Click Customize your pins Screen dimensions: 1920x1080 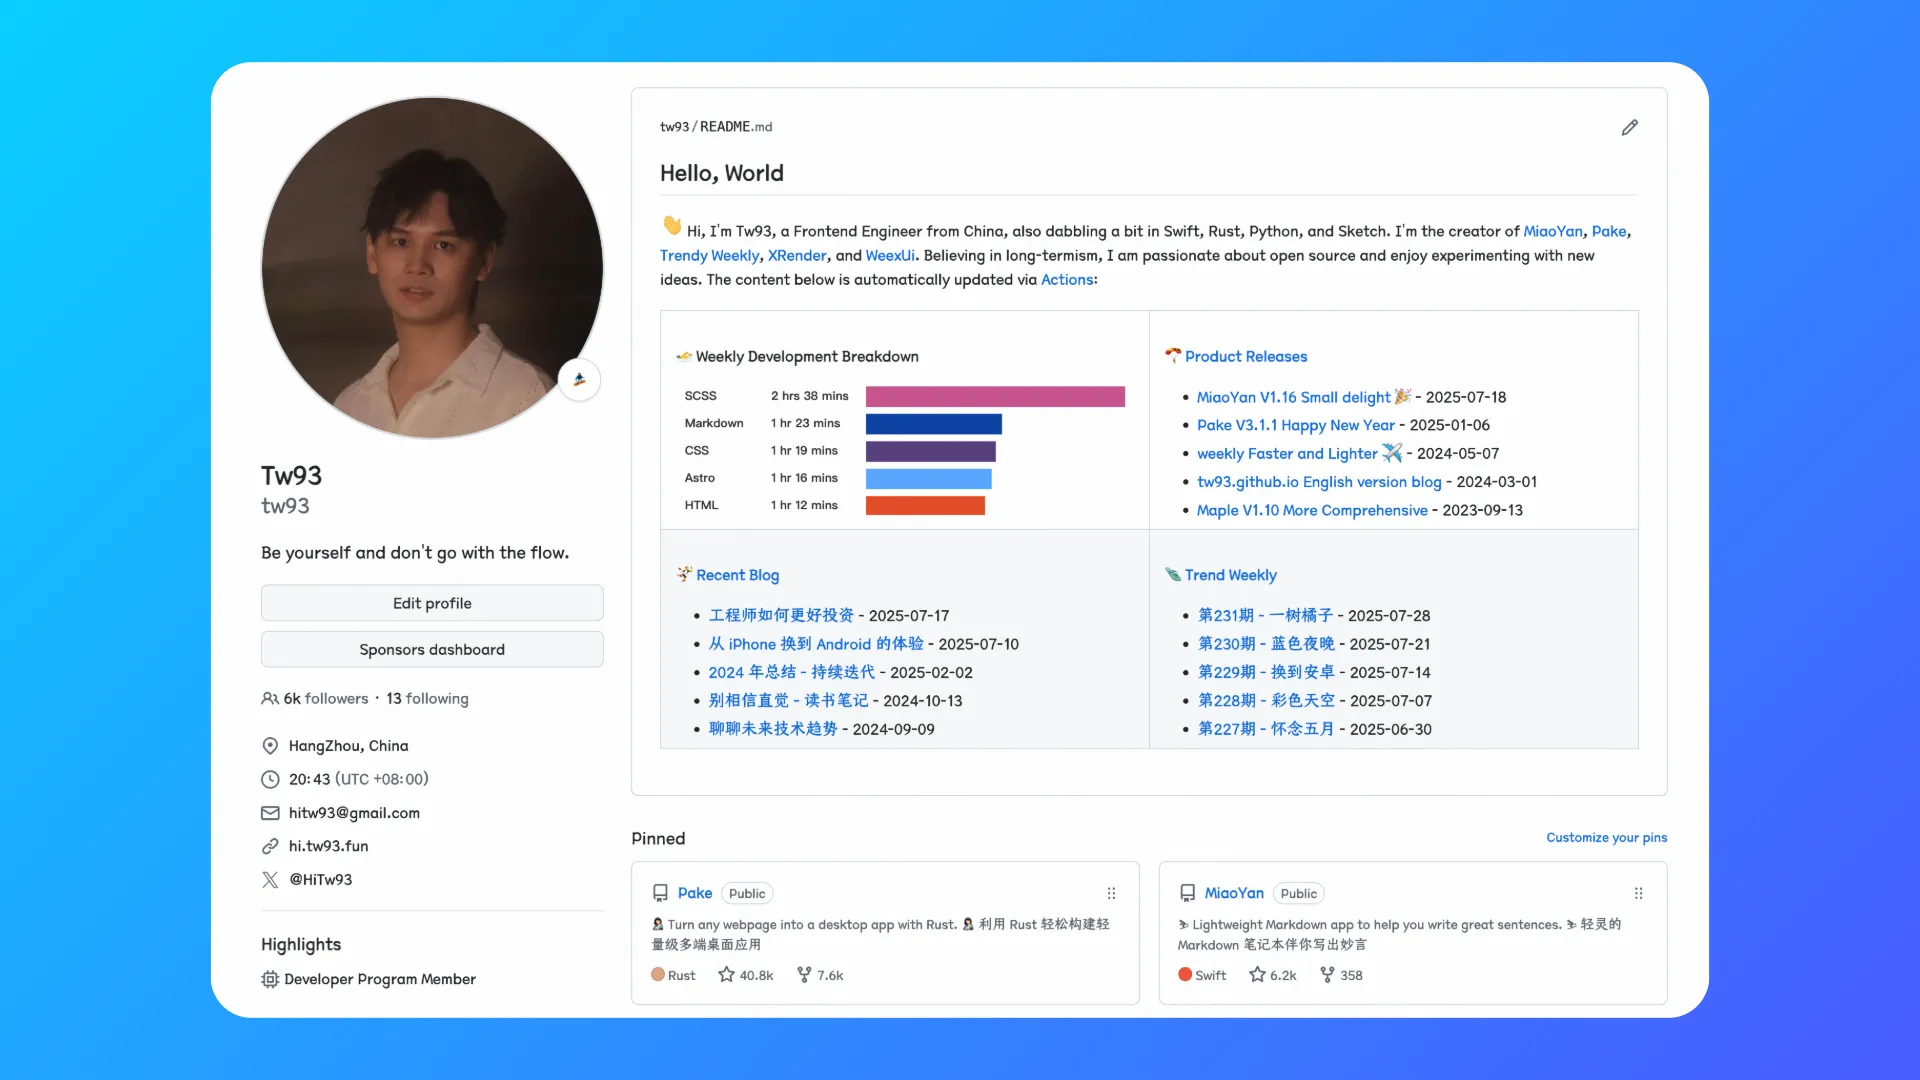[x=1606, y=838]
